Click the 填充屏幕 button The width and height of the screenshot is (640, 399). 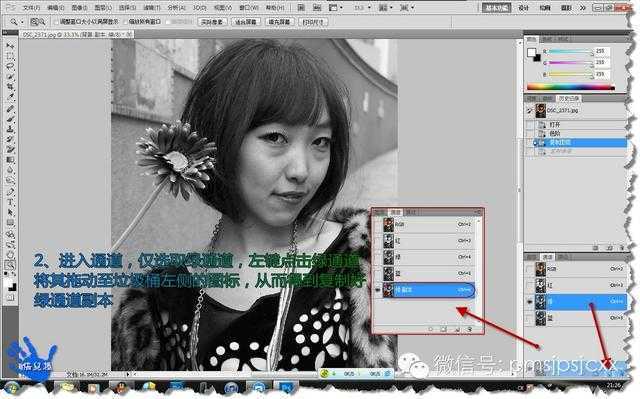(279, 22)
